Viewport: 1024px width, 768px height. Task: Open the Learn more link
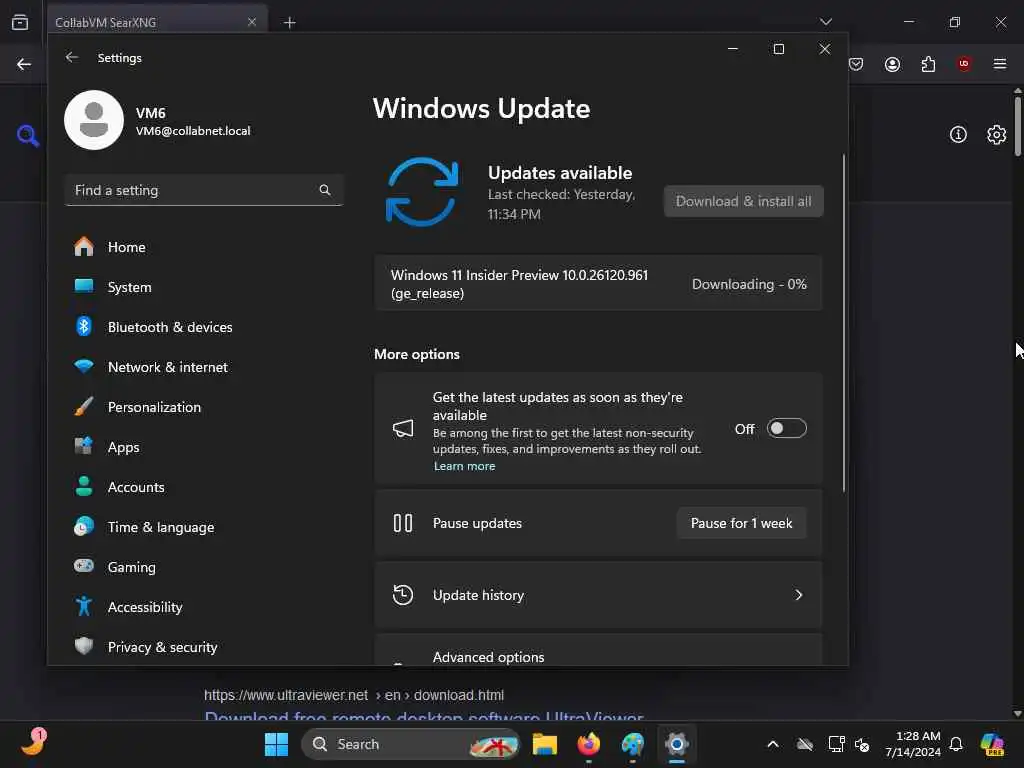click(x=464, y=466)
